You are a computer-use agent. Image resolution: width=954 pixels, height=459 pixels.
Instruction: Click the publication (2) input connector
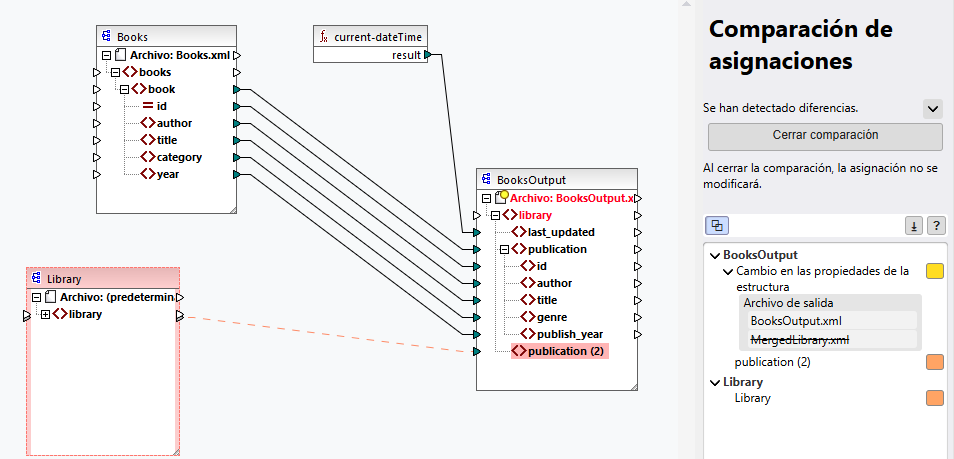point(476,352)
